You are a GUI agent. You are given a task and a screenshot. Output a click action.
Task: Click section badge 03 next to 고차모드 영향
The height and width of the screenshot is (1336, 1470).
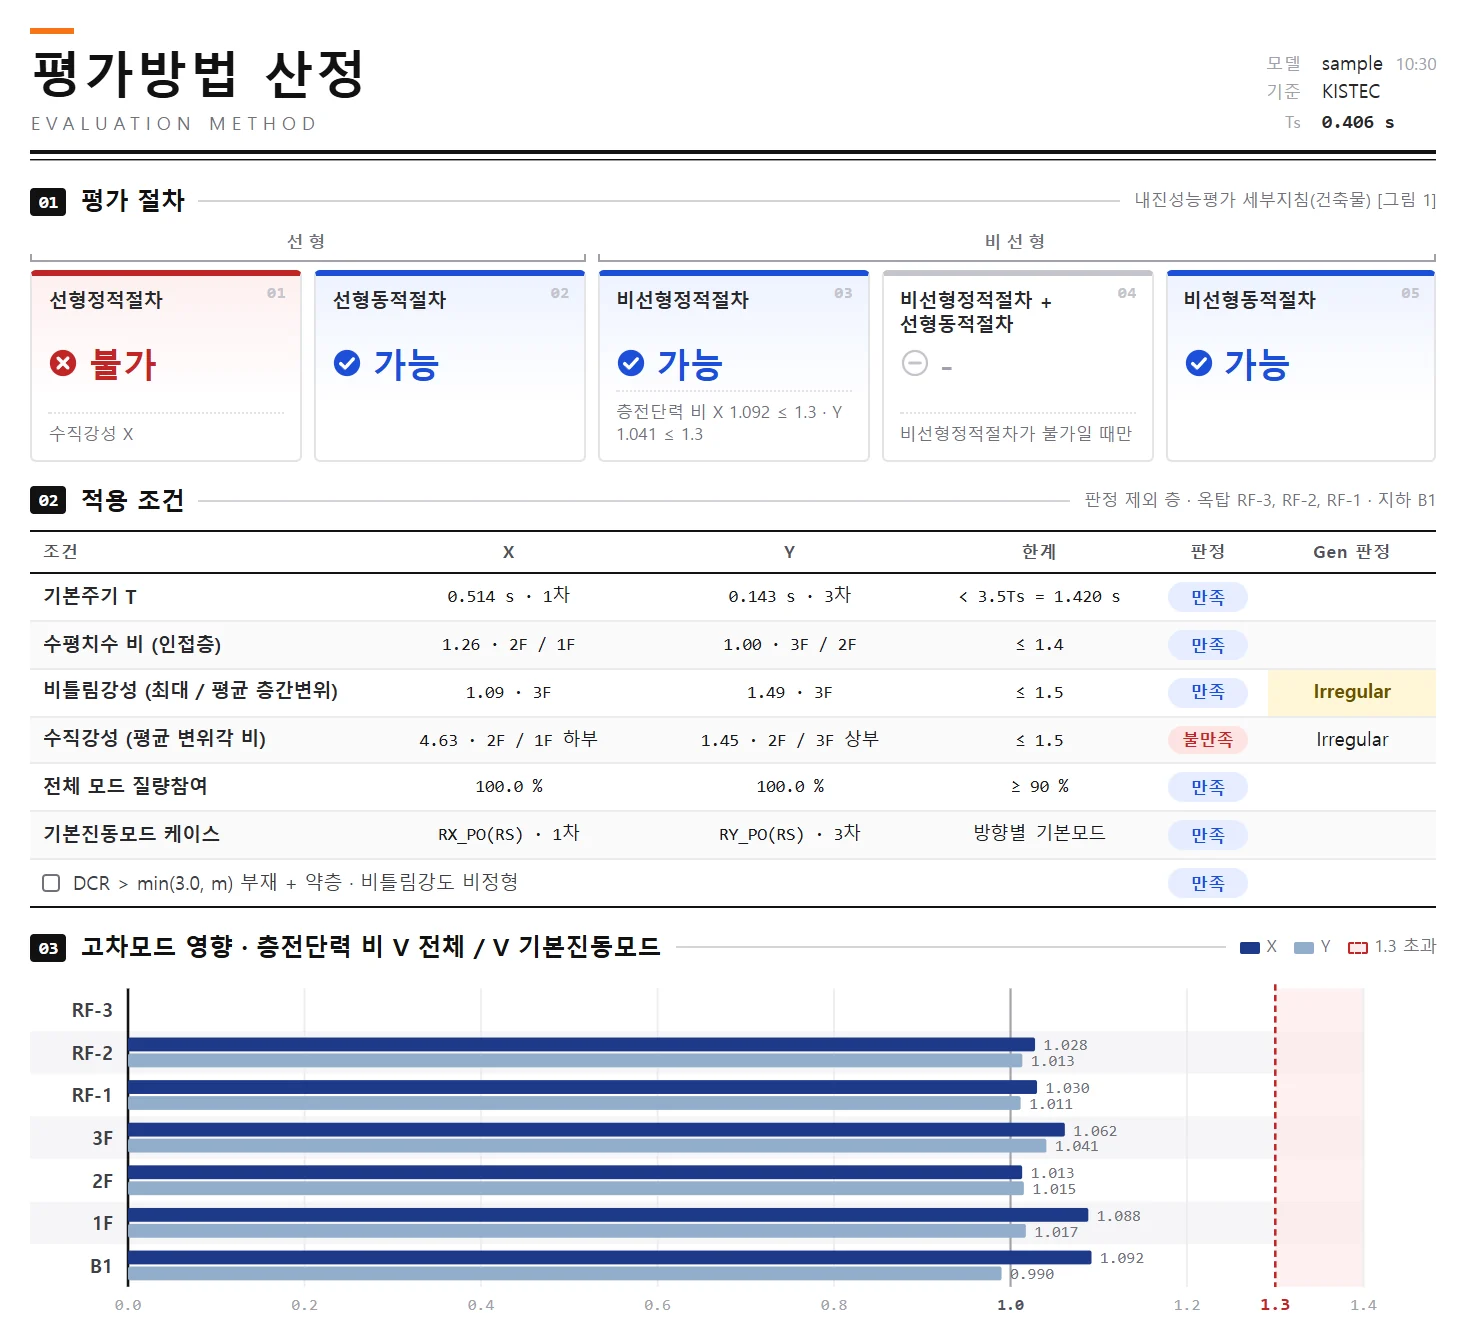[48, 948]
